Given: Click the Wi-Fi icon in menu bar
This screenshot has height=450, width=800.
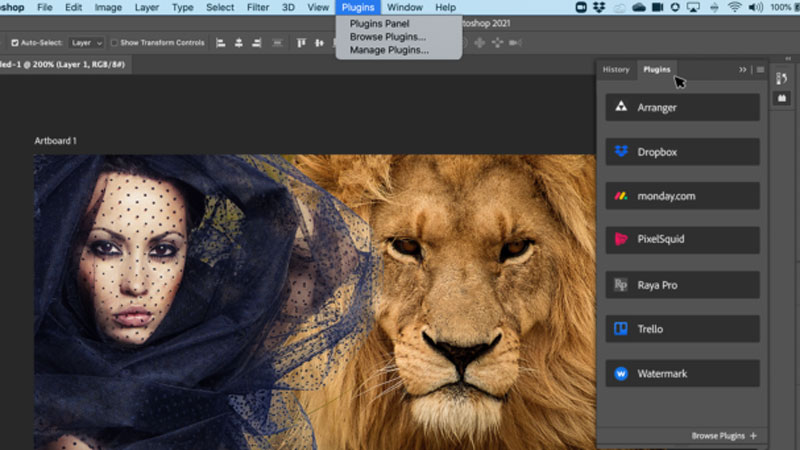Looking at the screenshot, I should (x=735, y=7).
